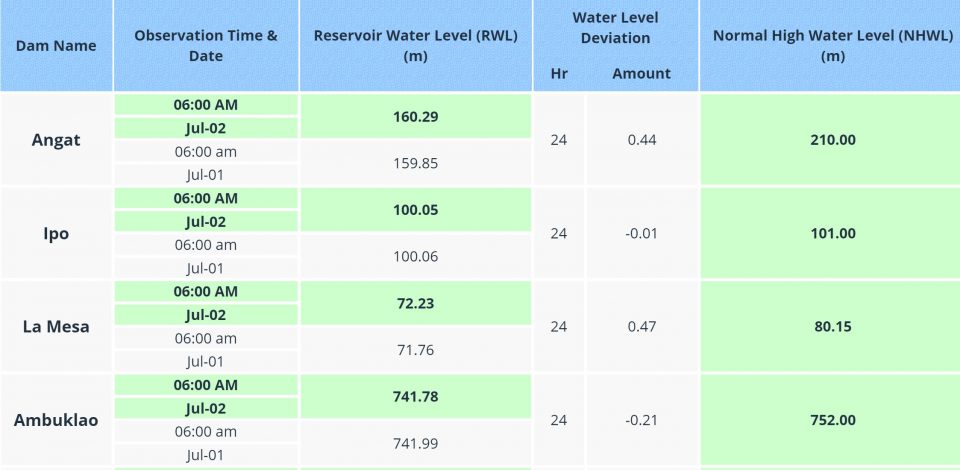
Task: Select the Ipo dam name cell
Action: pos(56,233)
